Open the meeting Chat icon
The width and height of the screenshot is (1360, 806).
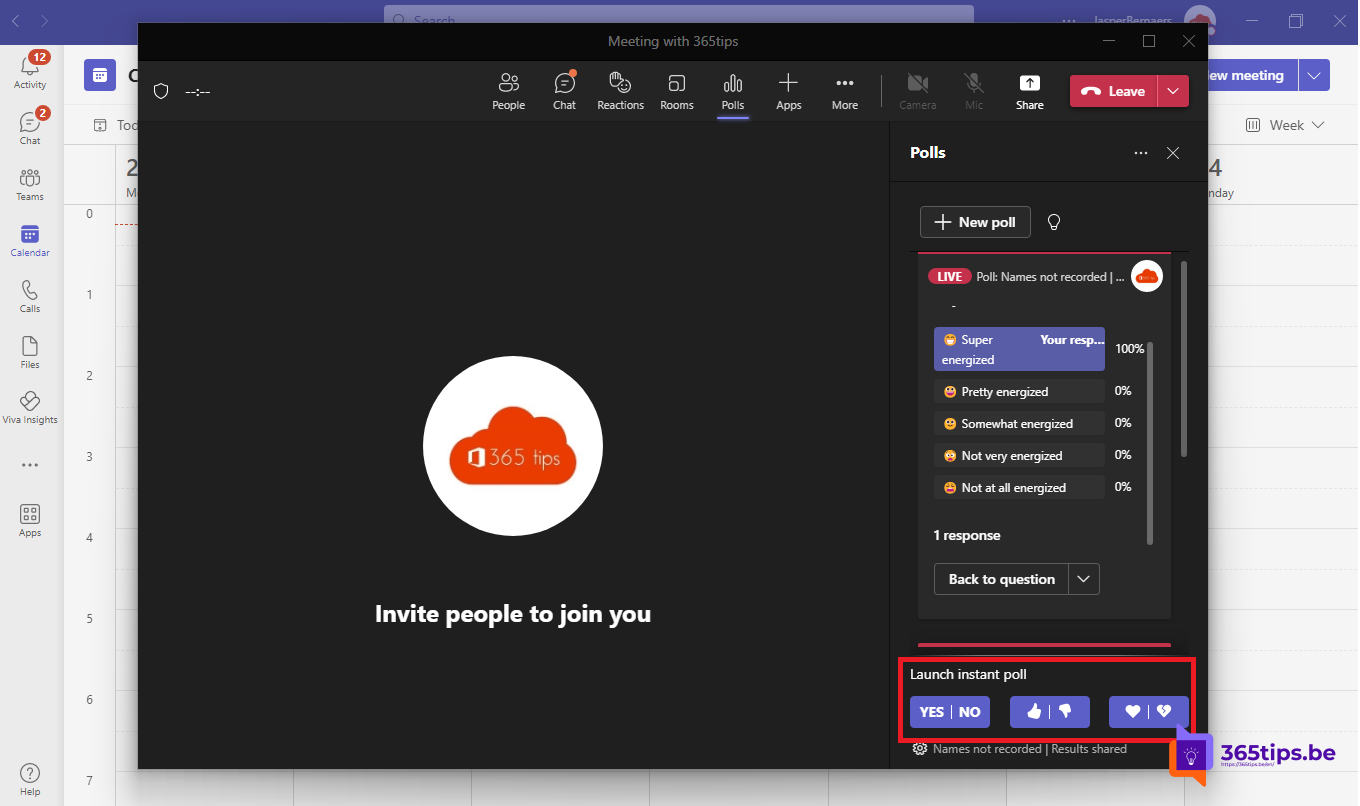[564, 91]
